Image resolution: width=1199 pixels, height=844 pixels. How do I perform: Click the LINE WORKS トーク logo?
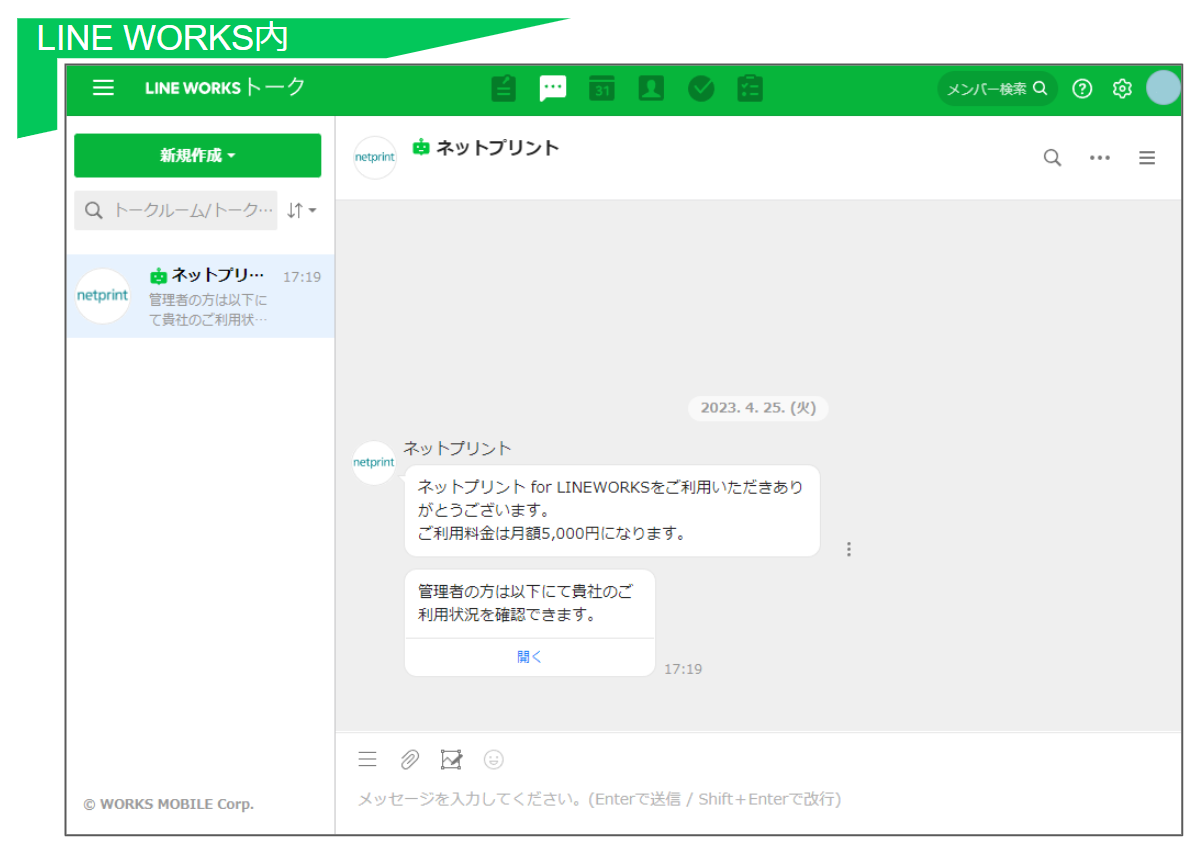coord(225,87)
